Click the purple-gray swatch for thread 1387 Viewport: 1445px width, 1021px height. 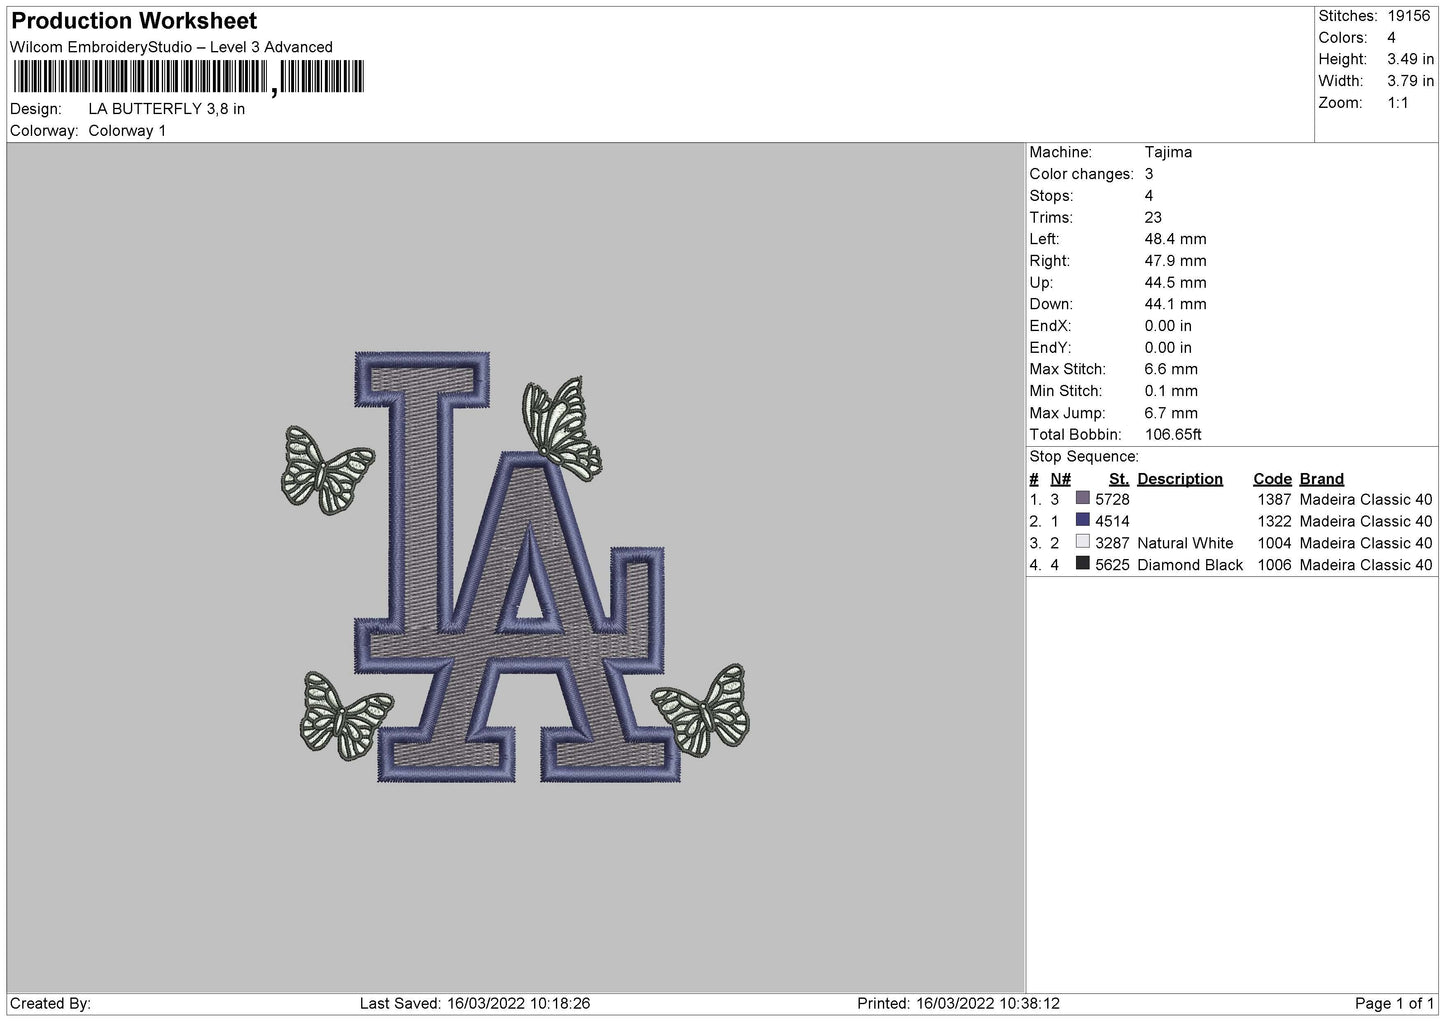1082,498
